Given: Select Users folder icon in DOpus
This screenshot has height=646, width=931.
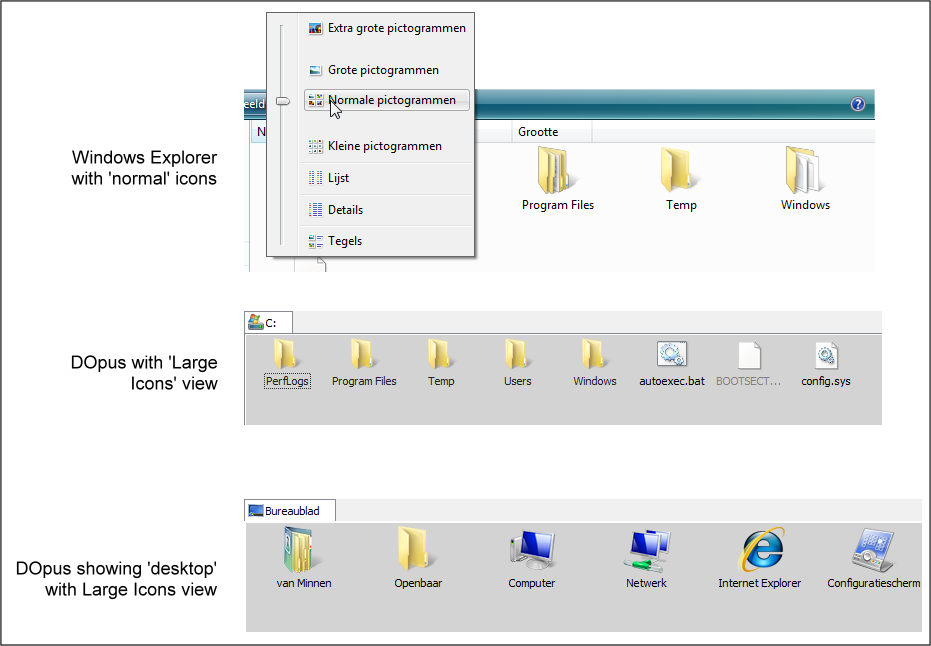Looking at the screenshot, I should point(517,354).
